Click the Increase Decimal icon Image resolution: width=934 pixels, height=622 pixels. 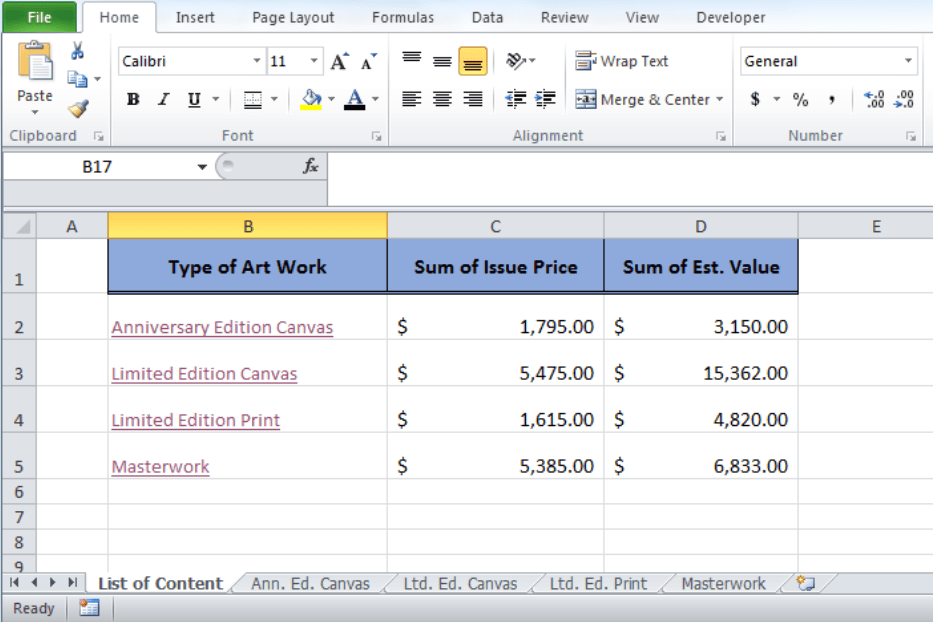(874, 99)
